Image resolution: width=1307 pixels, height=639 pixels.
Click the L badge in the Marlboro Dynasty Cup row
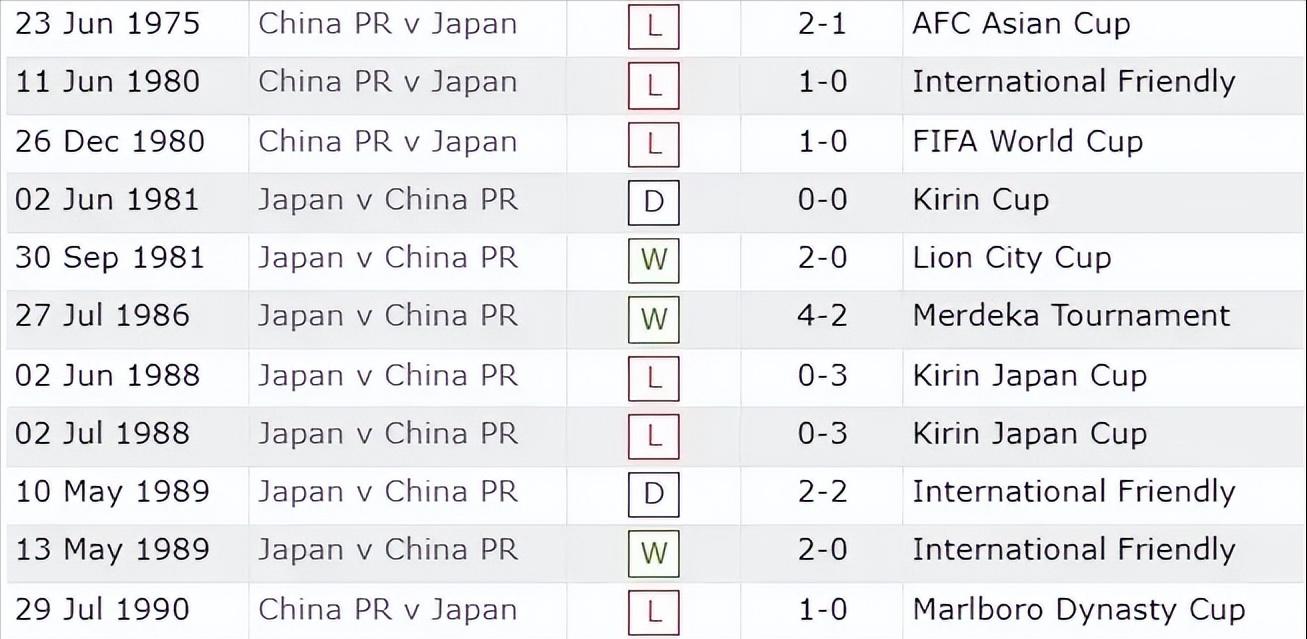(654, 611)
